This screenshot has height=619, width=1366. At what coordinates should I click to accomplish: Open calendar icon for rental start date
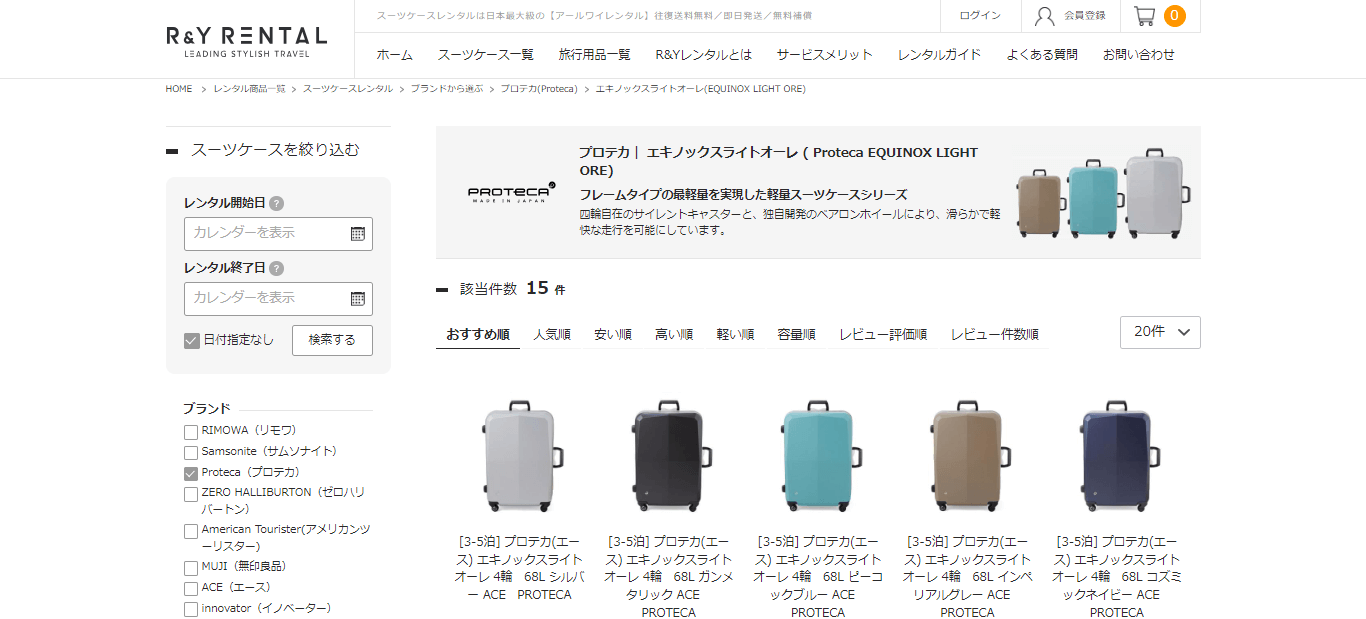(x=358, y=233)
